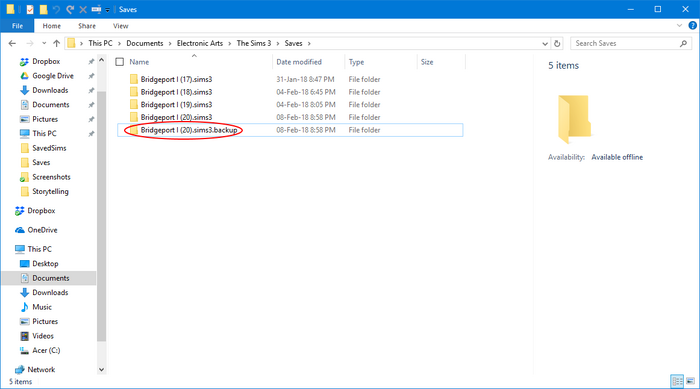700x389 pixels.
Task: Click the Back navigation arrow
Action: coord(12,43)
